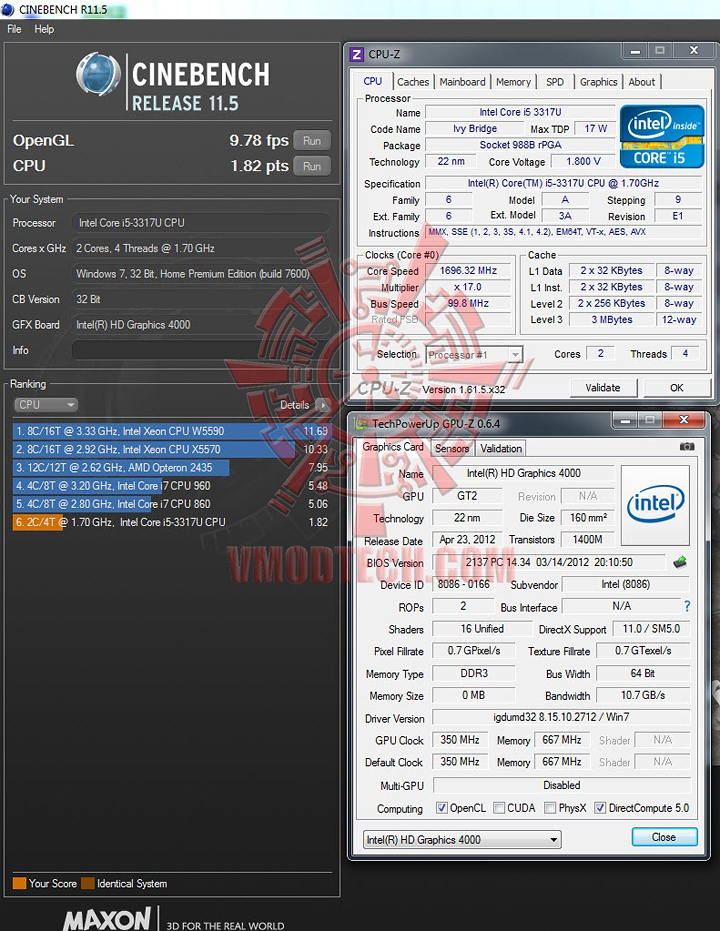The width and height of the screenshot is (720, 931).
Task: Switch to the SPD tab in CPU-Z
Action: 555,82
